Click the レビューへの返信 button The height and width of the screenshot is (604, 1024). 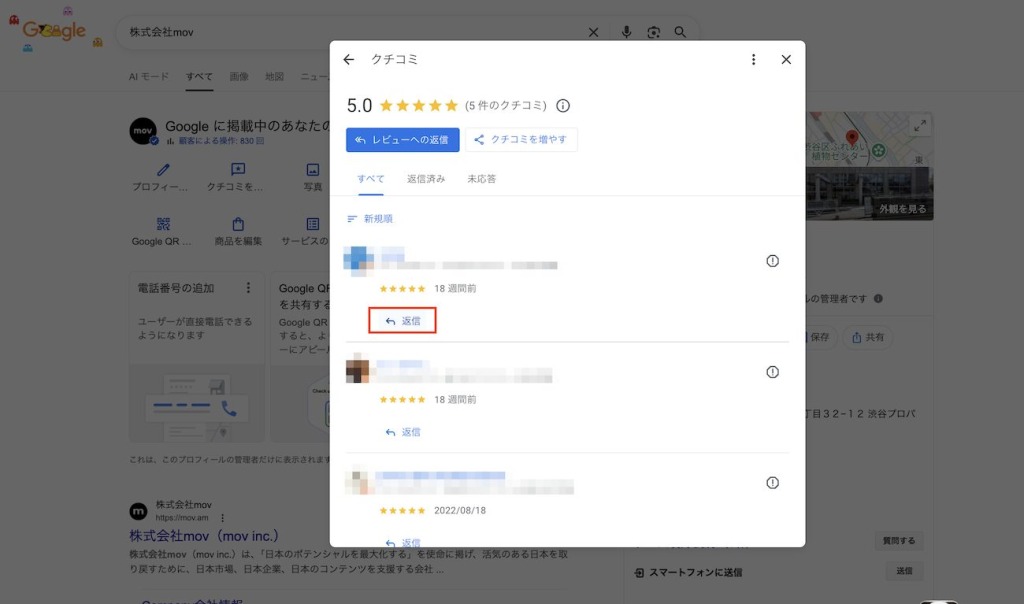pyautogui.click(x=403, y=140)
